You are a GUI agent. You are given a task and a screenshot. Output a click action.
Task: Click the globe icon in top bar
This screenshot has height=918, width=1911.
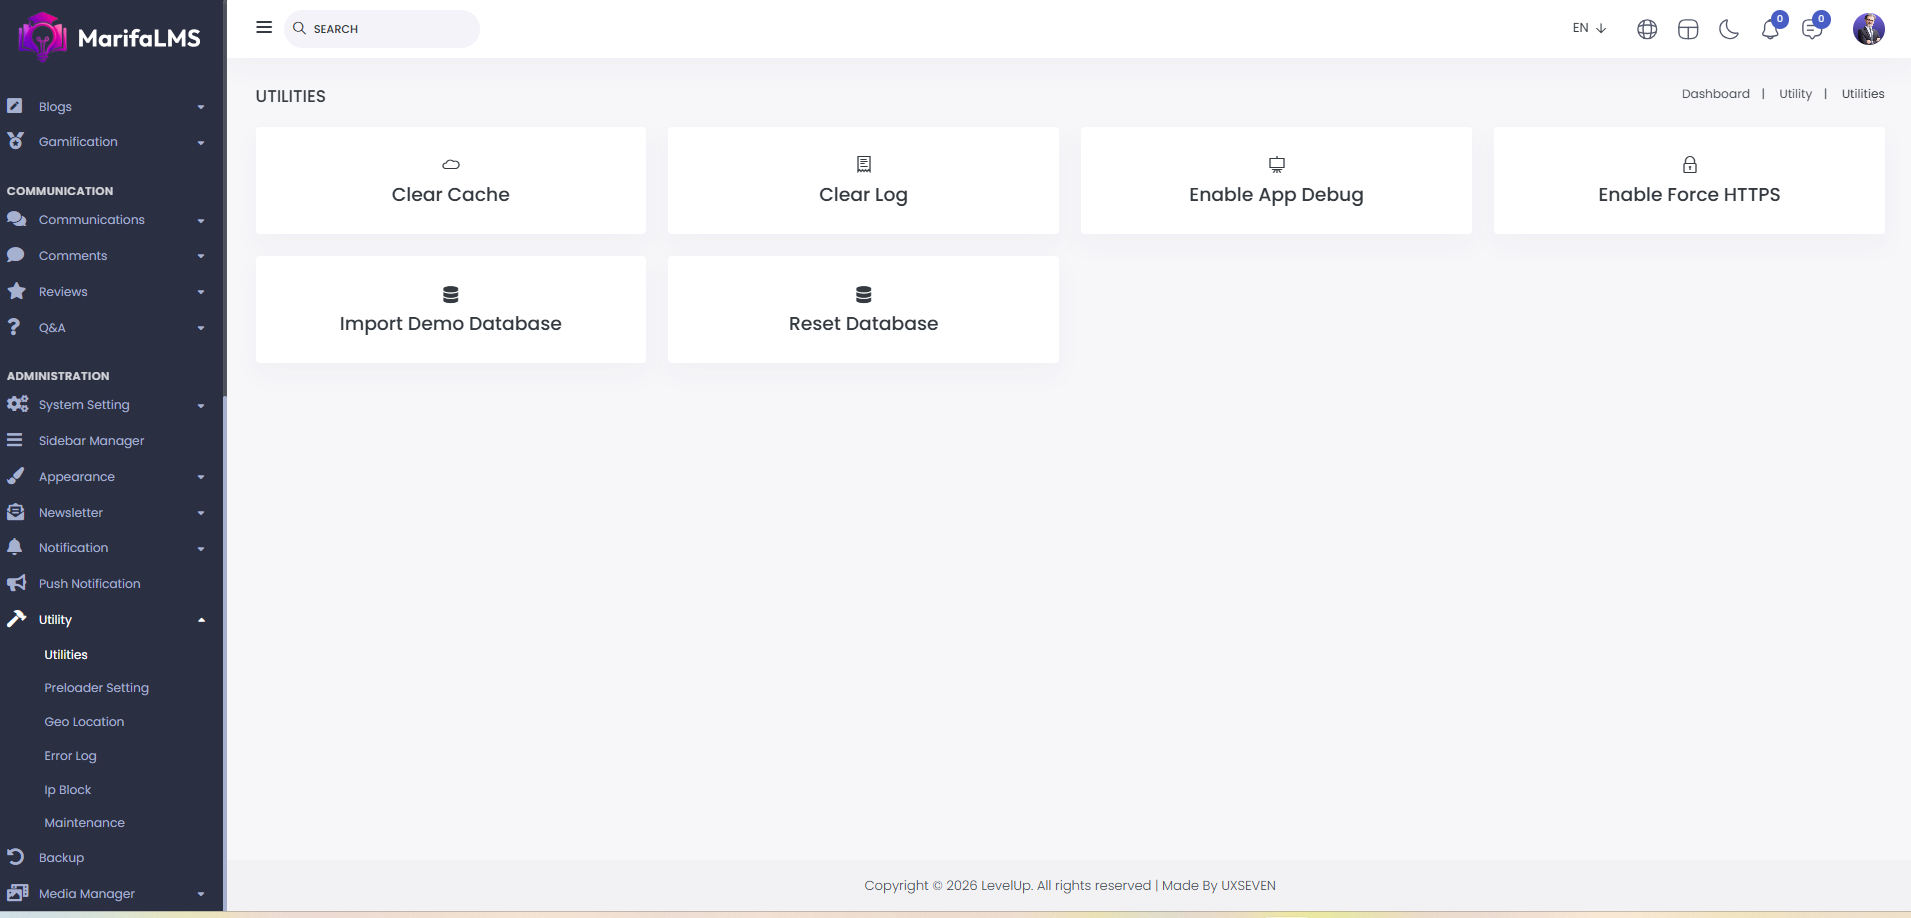click(x=1647, y=29)
